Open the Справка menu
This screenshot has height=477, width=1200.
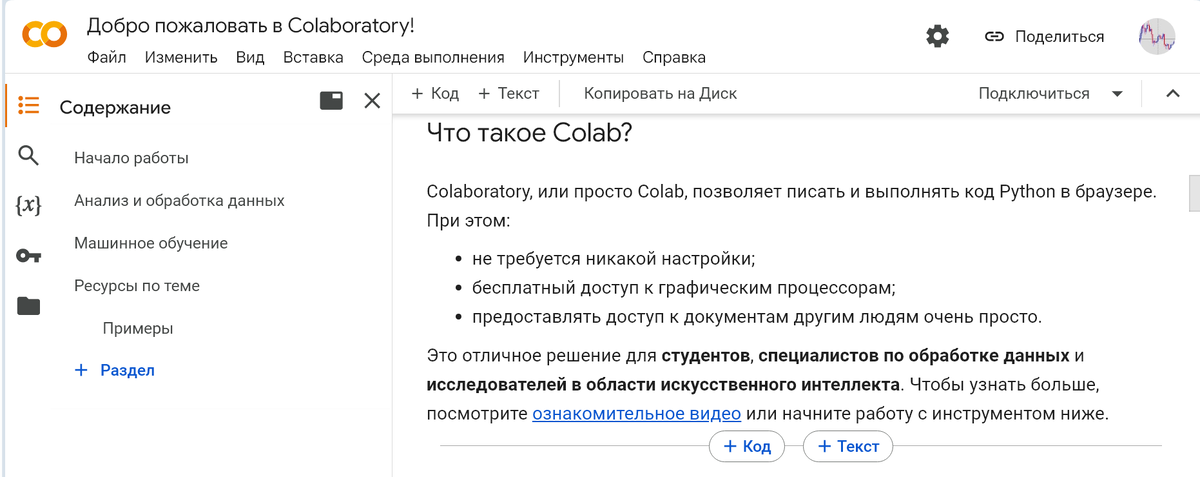click(674, 57)
